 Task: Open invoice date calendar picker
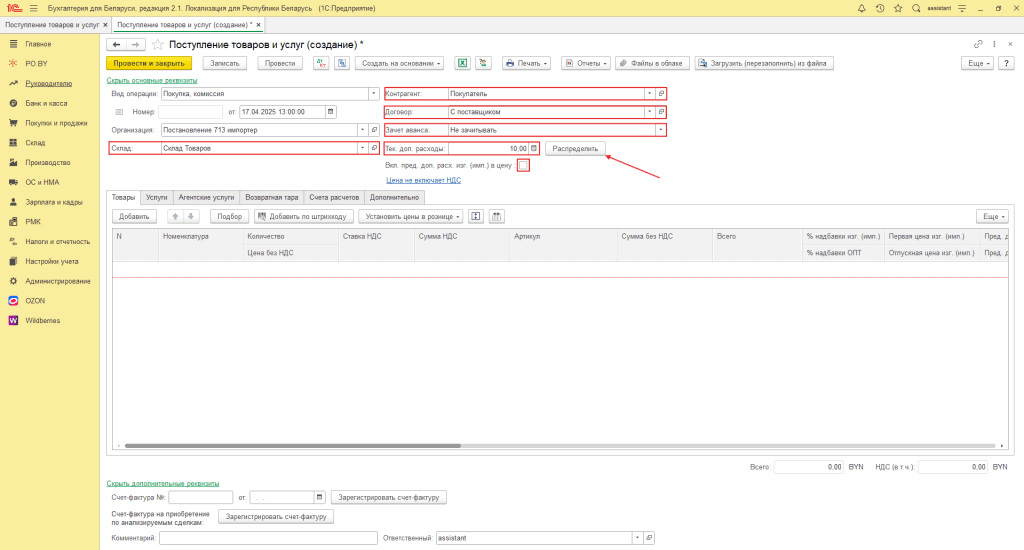tap(319, 497)
